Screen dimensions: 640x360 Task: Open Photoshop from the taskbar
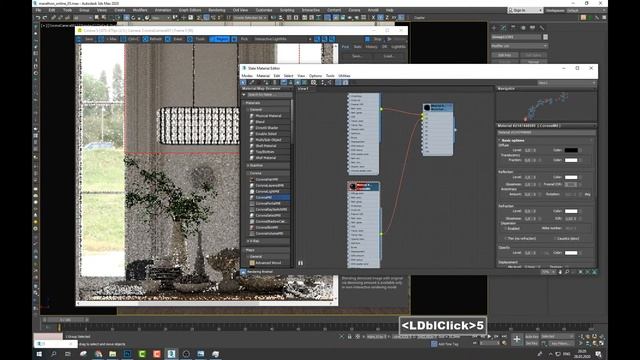[127, 354]
